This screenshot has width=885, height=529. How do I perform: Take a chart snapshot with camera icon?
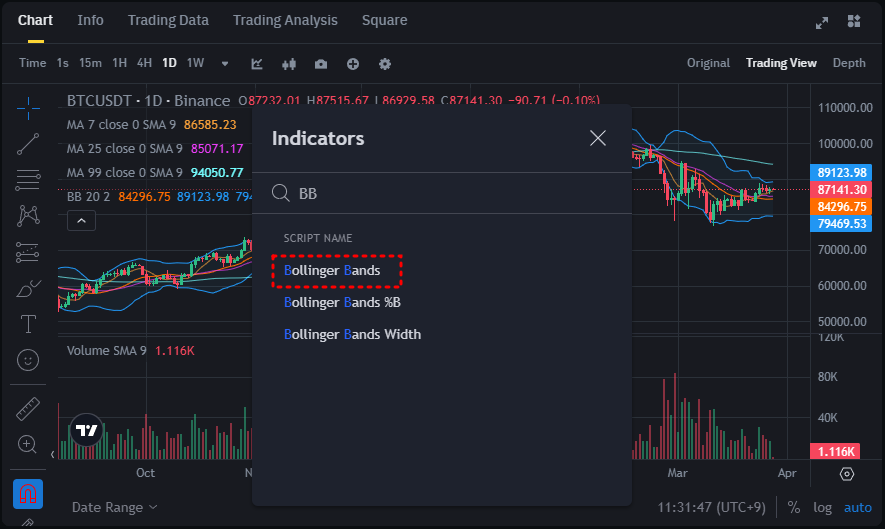pos(321,64)
